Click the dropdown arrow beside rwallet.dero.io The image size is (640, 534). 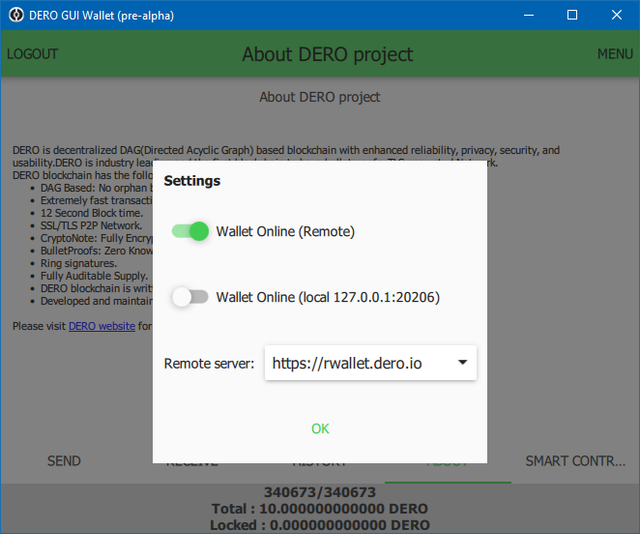(x=462, y=362)
